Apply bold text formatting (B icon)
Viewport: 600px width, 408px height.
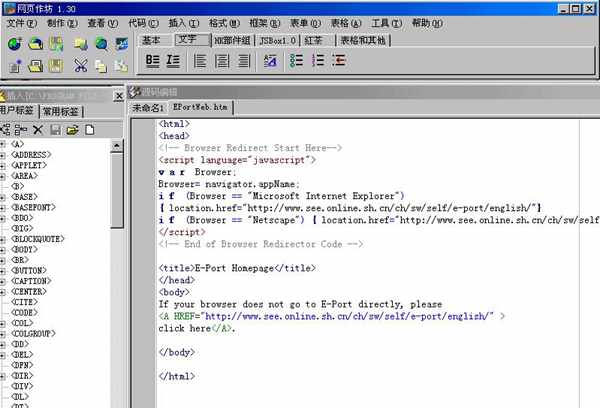coord(152,60)
